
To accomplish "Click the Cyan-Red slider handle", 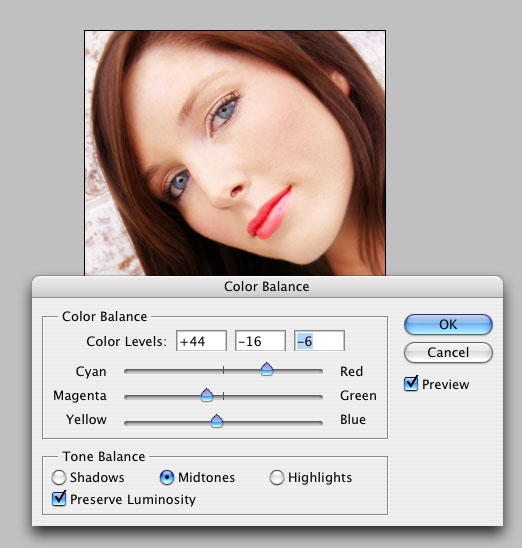I will [267, 369].
